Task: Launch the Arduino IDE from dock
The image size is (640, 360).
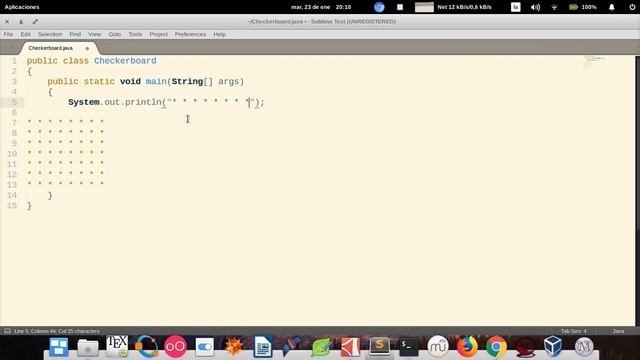Action: coord(176,347)
